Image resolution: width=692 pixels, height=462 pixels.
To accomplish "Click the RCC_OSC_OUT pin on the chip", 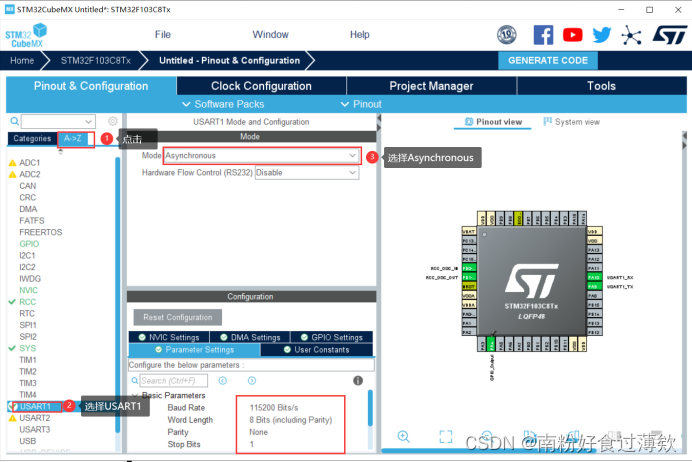I will pyautogui.click(x=469, y=277).
